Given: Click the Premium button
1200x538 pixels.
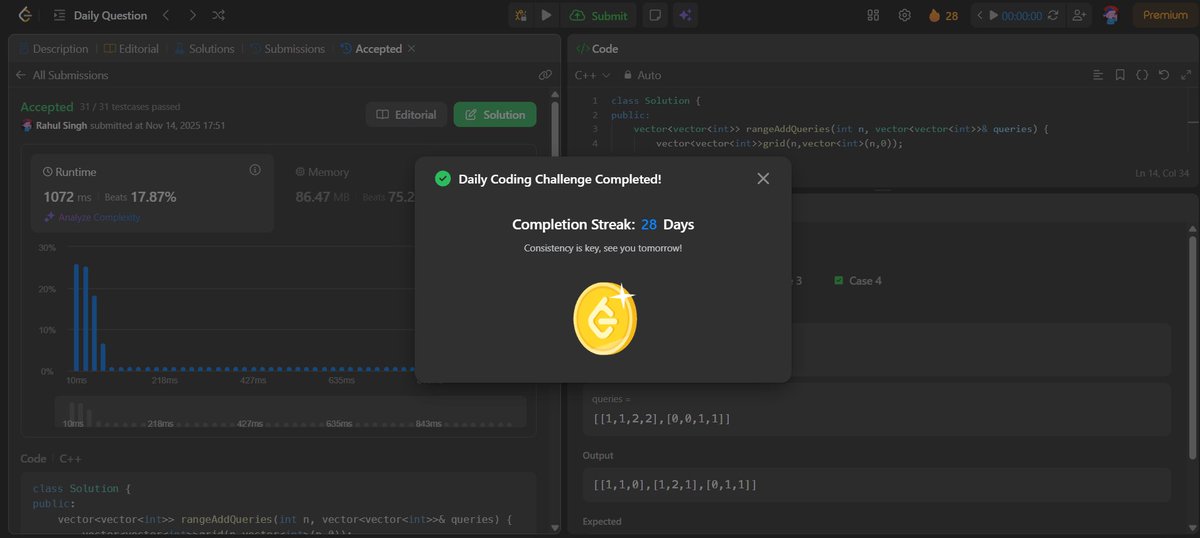Looking at the screenshot, I should tap(1165, 15).
